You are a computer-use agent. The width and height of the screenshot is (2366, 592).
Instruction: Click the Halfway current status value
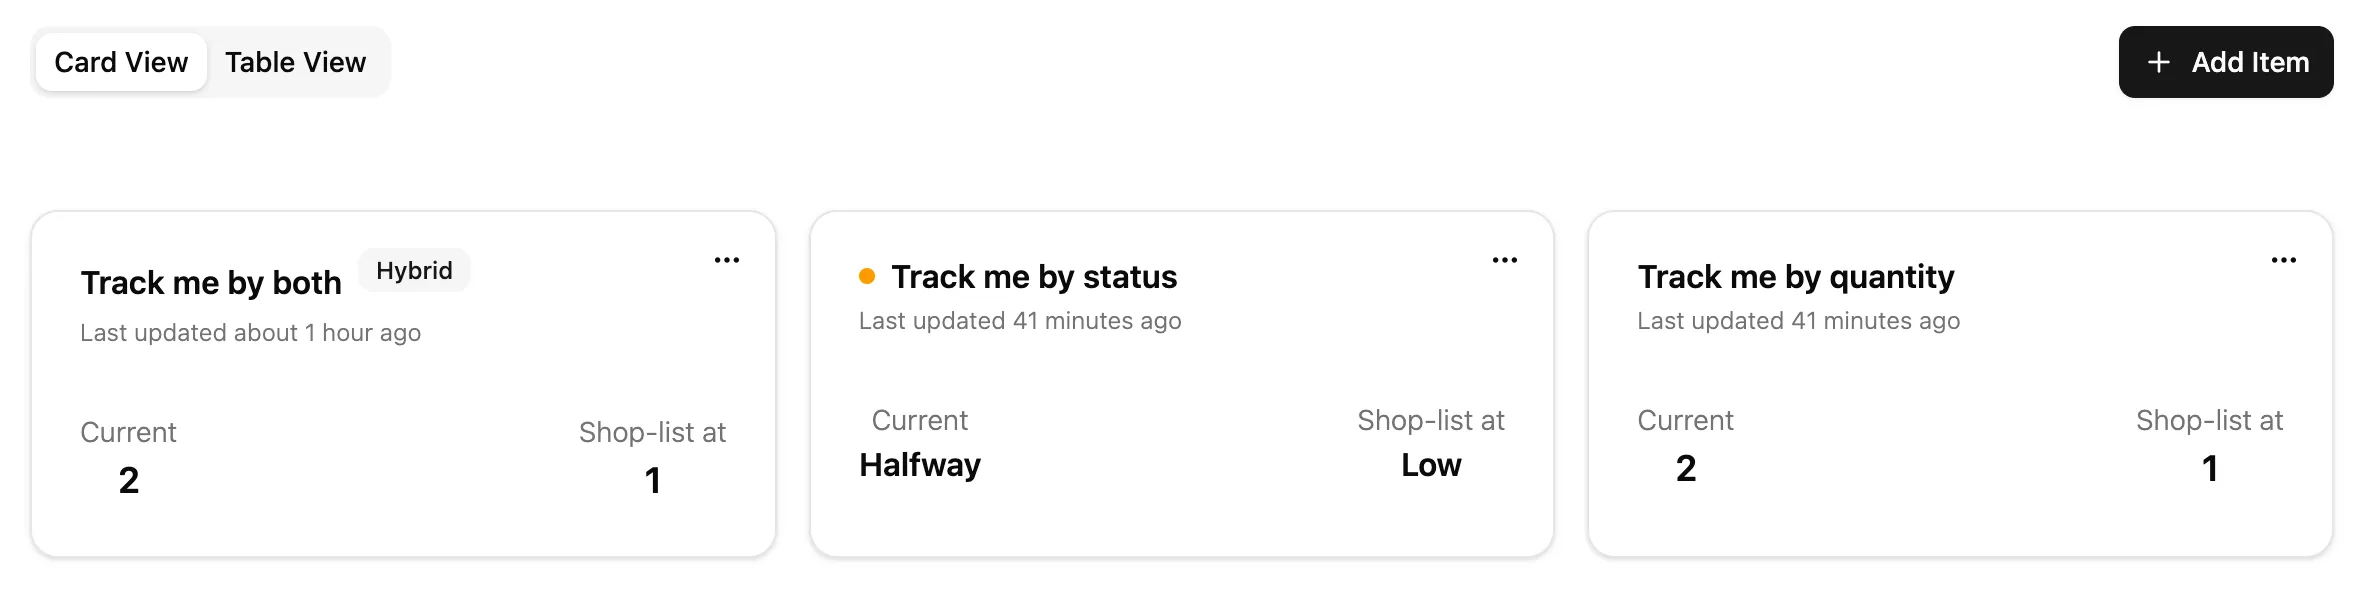pyautogui.click(x=920, y=465)
